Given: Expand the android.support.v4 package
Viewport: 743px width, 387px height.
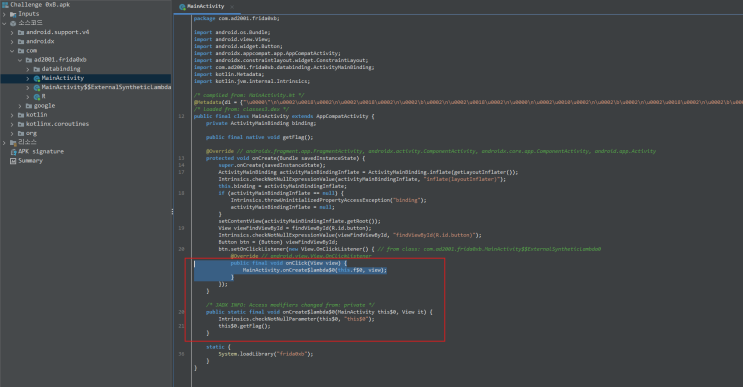Looking at the screenshot, I should 12,33.
